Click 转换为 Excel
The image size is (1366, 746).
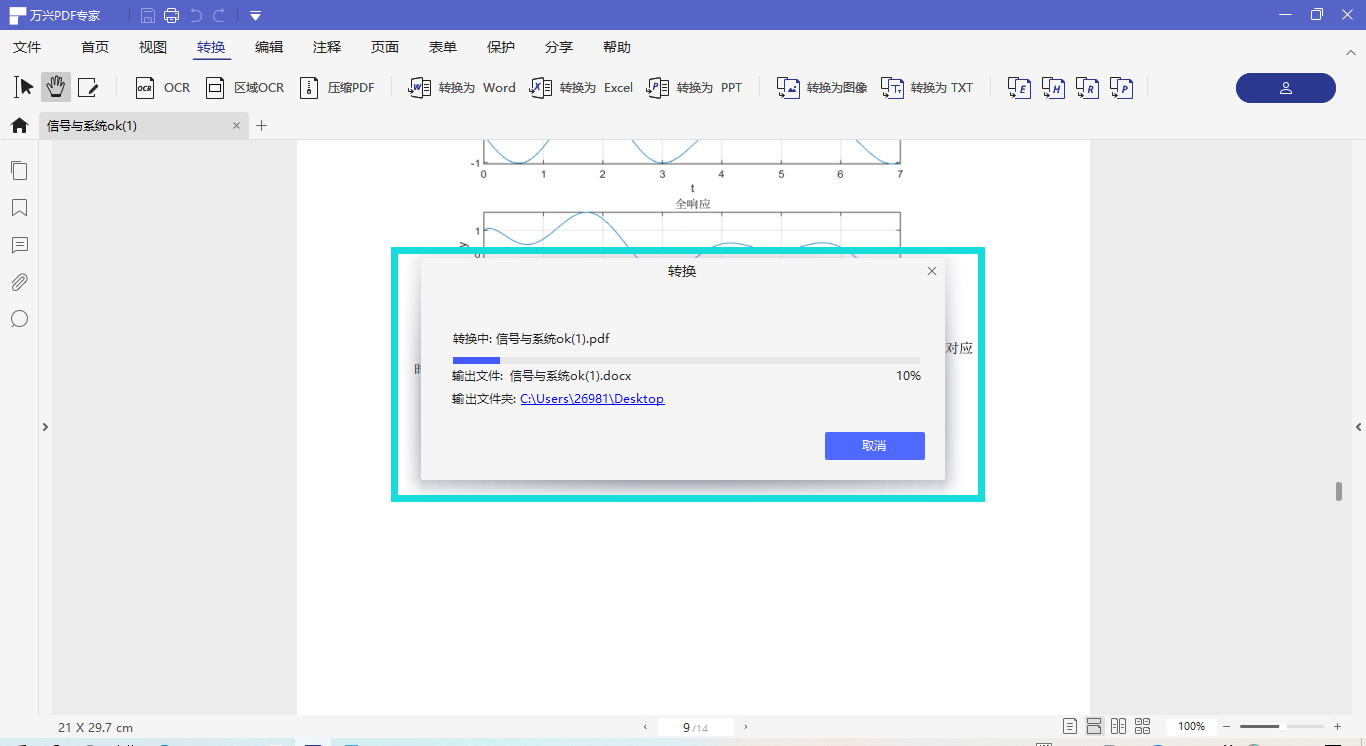point(581,88)
